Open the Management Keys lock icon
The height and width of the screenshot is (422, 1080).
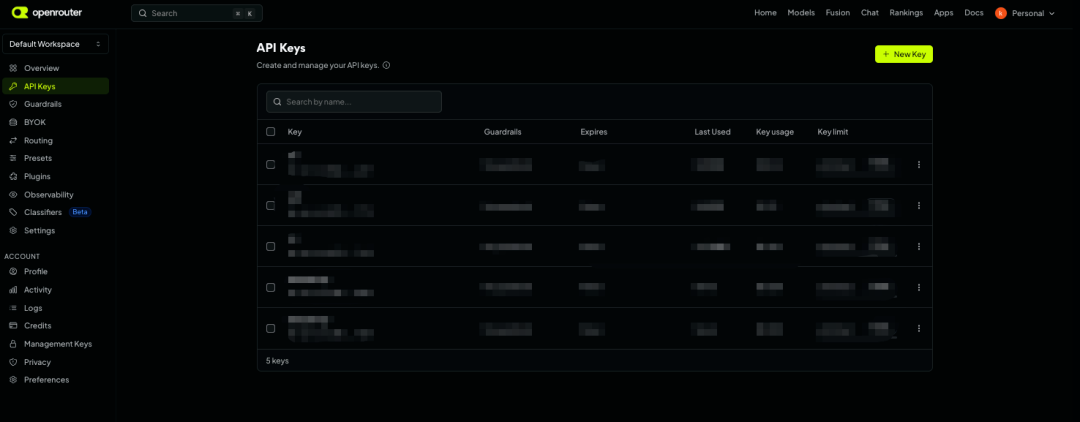13,344
